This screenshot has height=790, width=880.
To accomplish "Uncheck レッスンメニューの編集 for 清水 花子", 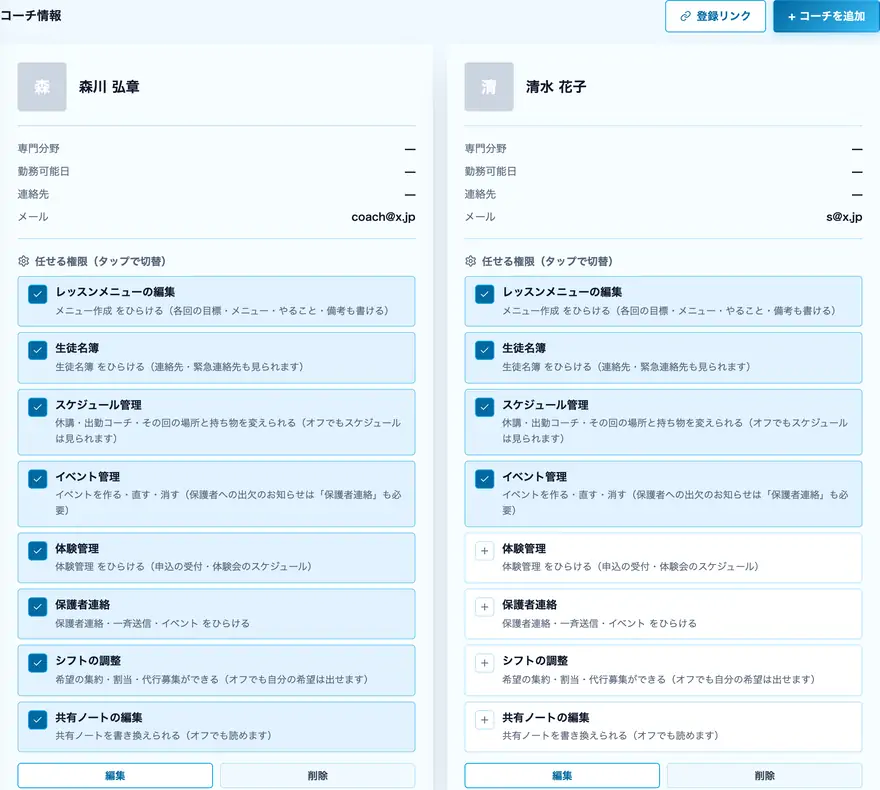I will tap(484, 294).
